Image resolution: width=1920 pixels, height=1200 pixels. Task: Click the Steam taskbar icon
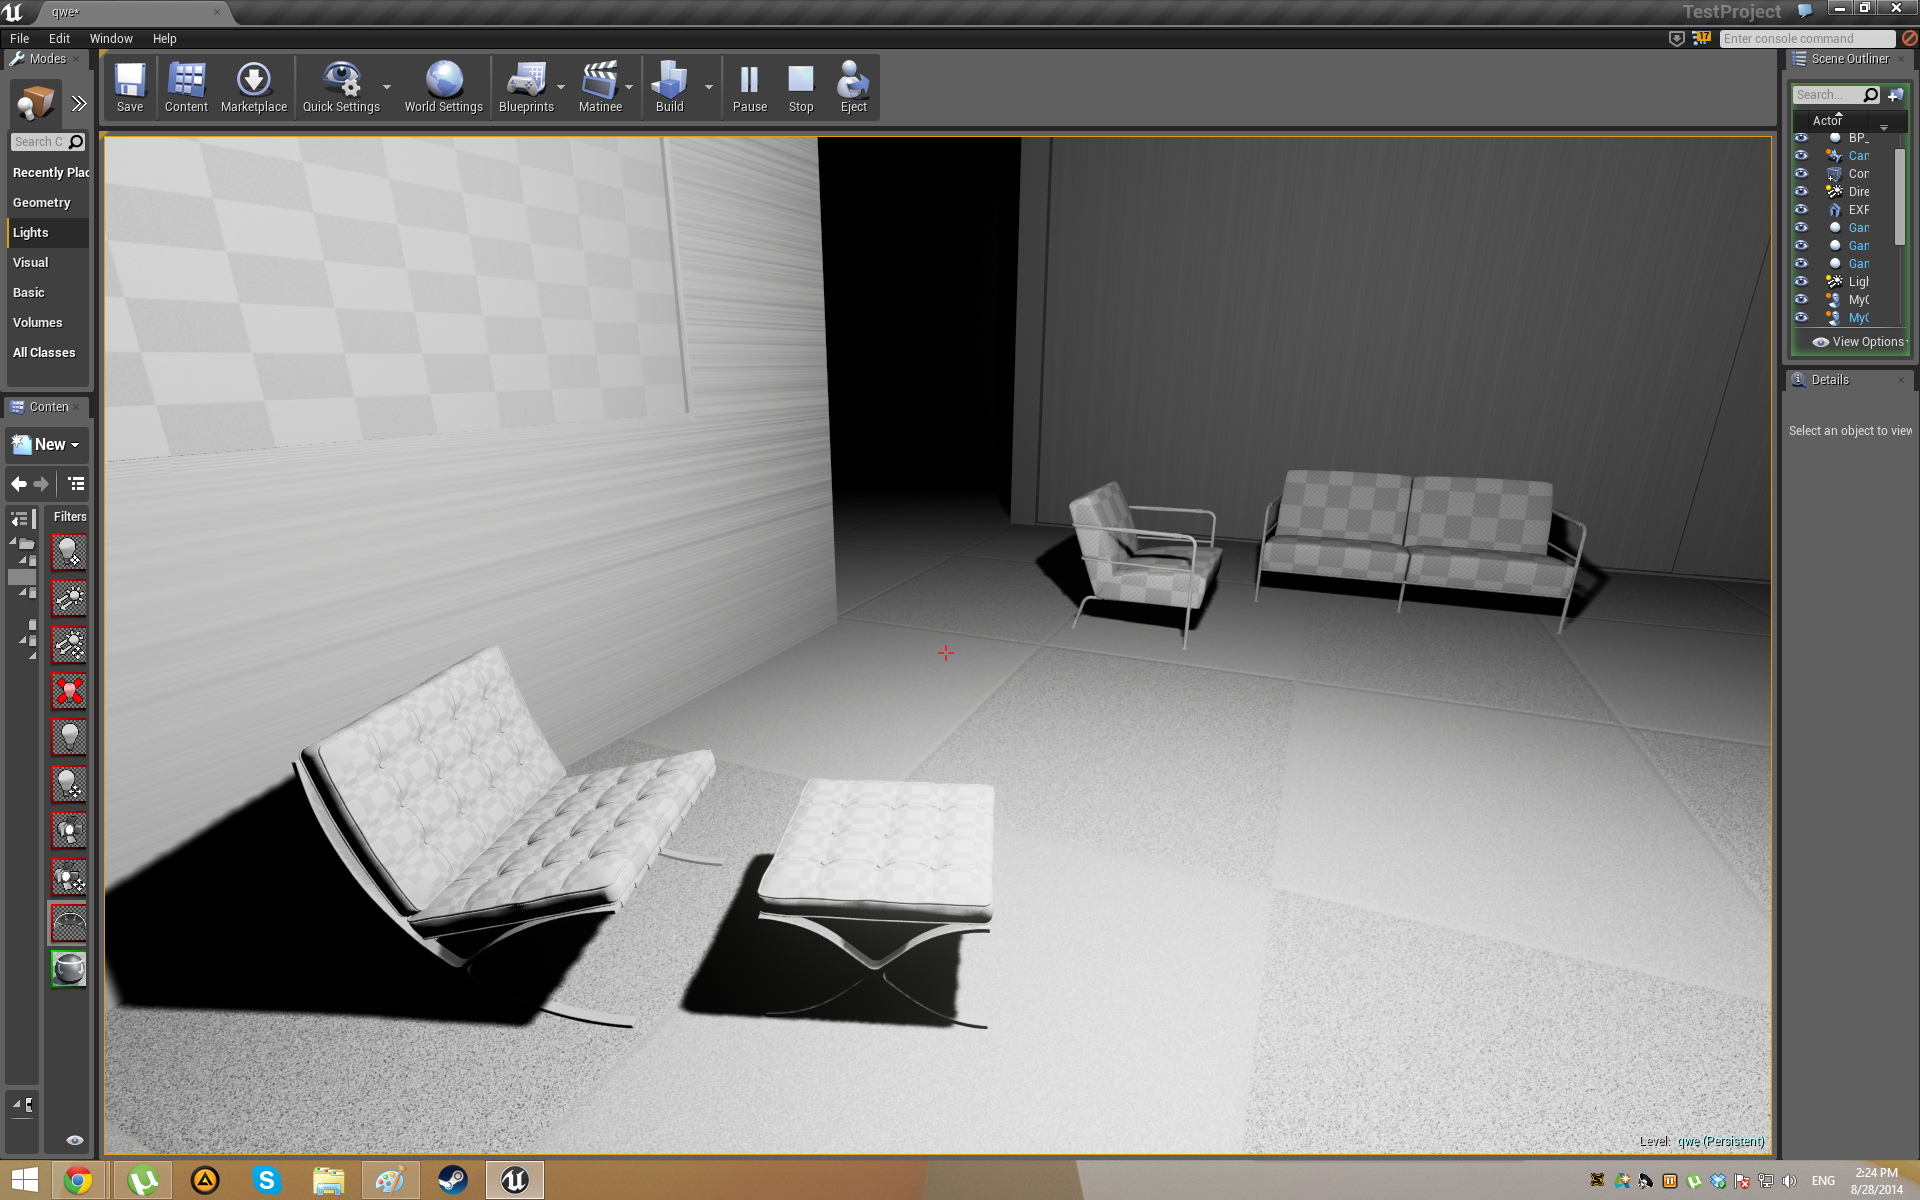(x=452, y=1181)
